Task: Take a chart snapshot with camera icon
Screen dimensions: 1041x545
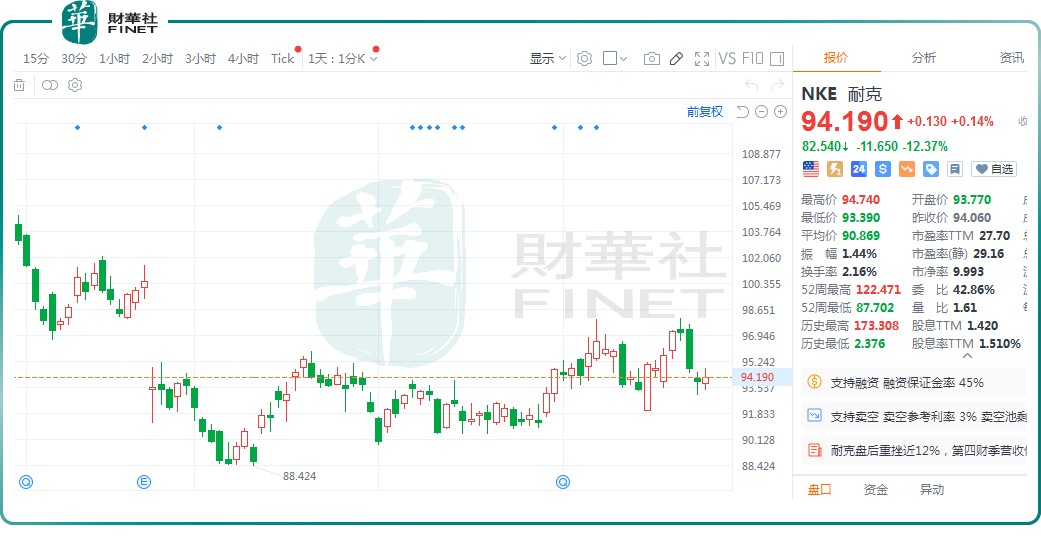Action: click(x=652, y=59)
